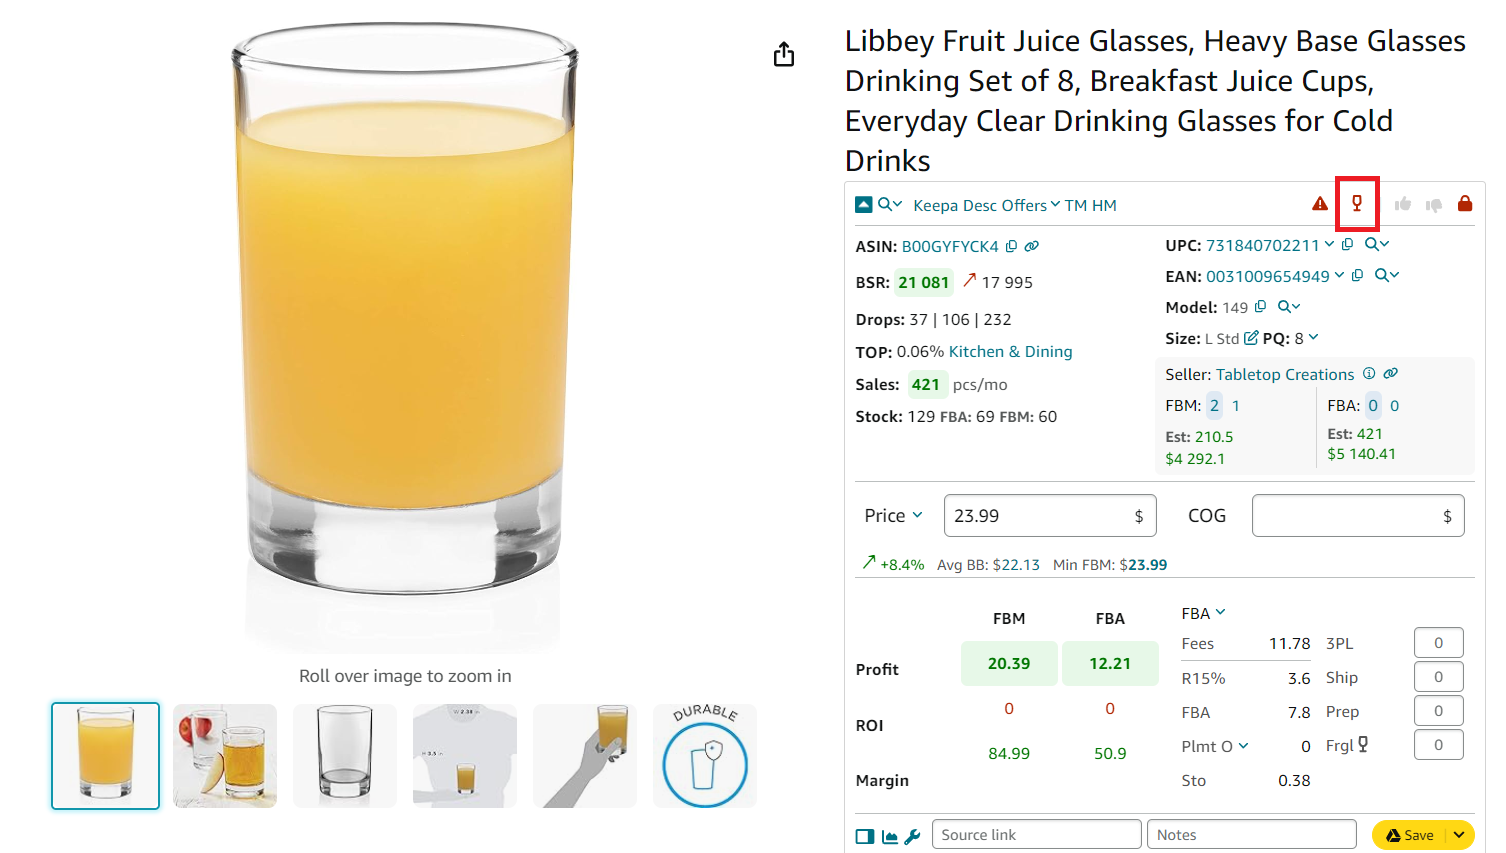Image resolution: width=1506 pixels, height=853 pixels.
Task: Collapse the extension panel with the arrow toggle
Action: (864, 205)
